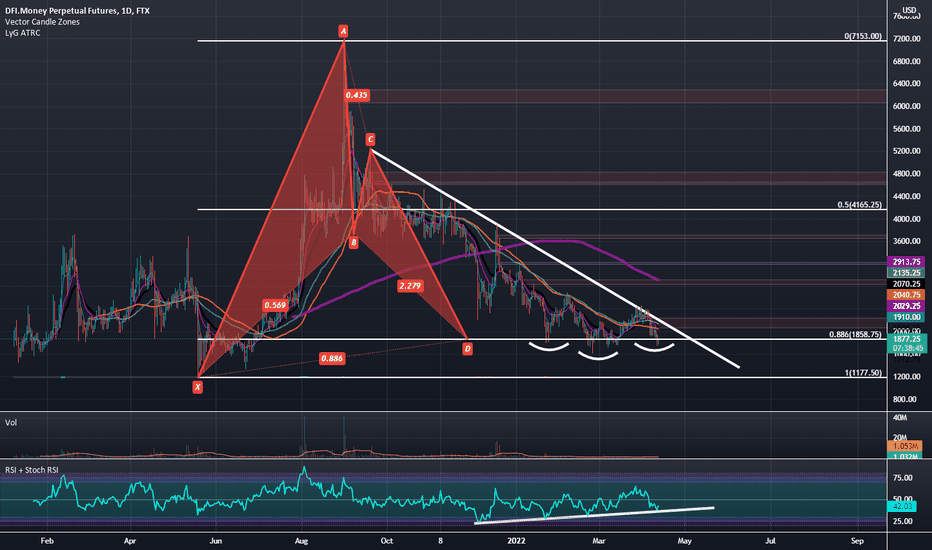Select the 0(7153.00) Fibonacci level label
The image size is (932, 550).
pyautogui.click(x=863, y=36)
